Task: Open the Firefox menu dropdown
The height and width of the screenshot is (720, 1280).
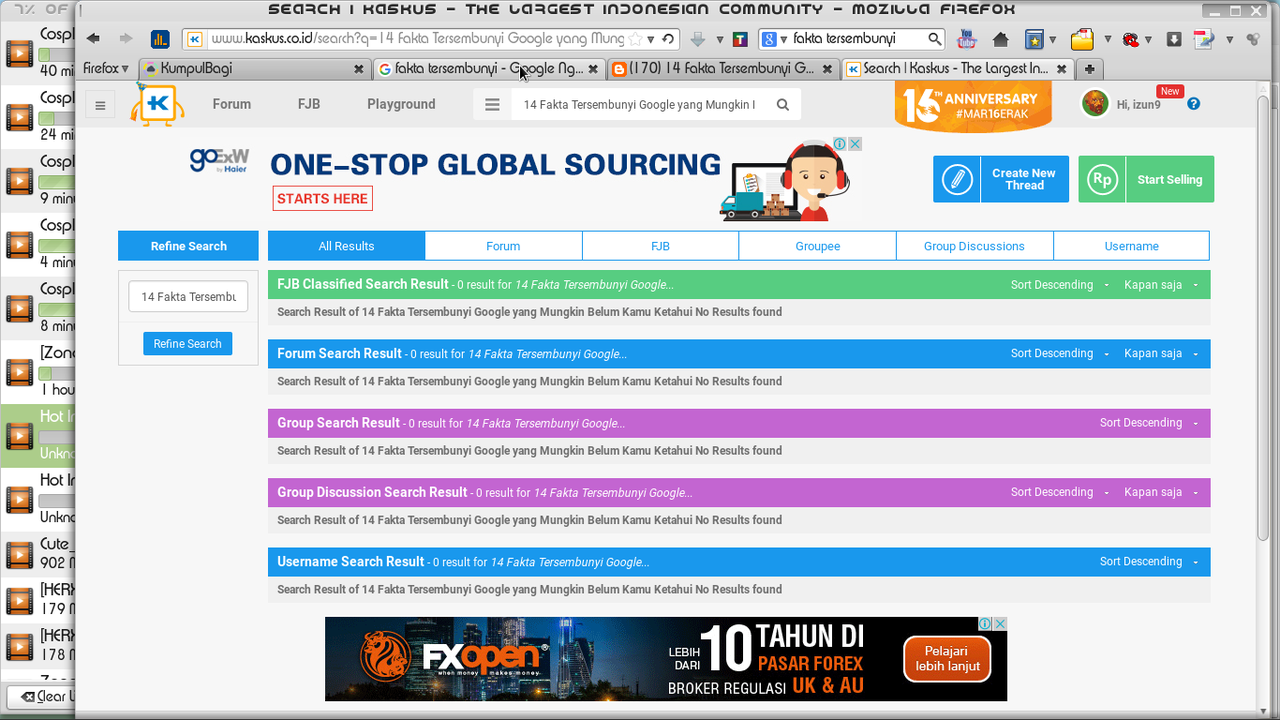Action: [x=105, y=68]
